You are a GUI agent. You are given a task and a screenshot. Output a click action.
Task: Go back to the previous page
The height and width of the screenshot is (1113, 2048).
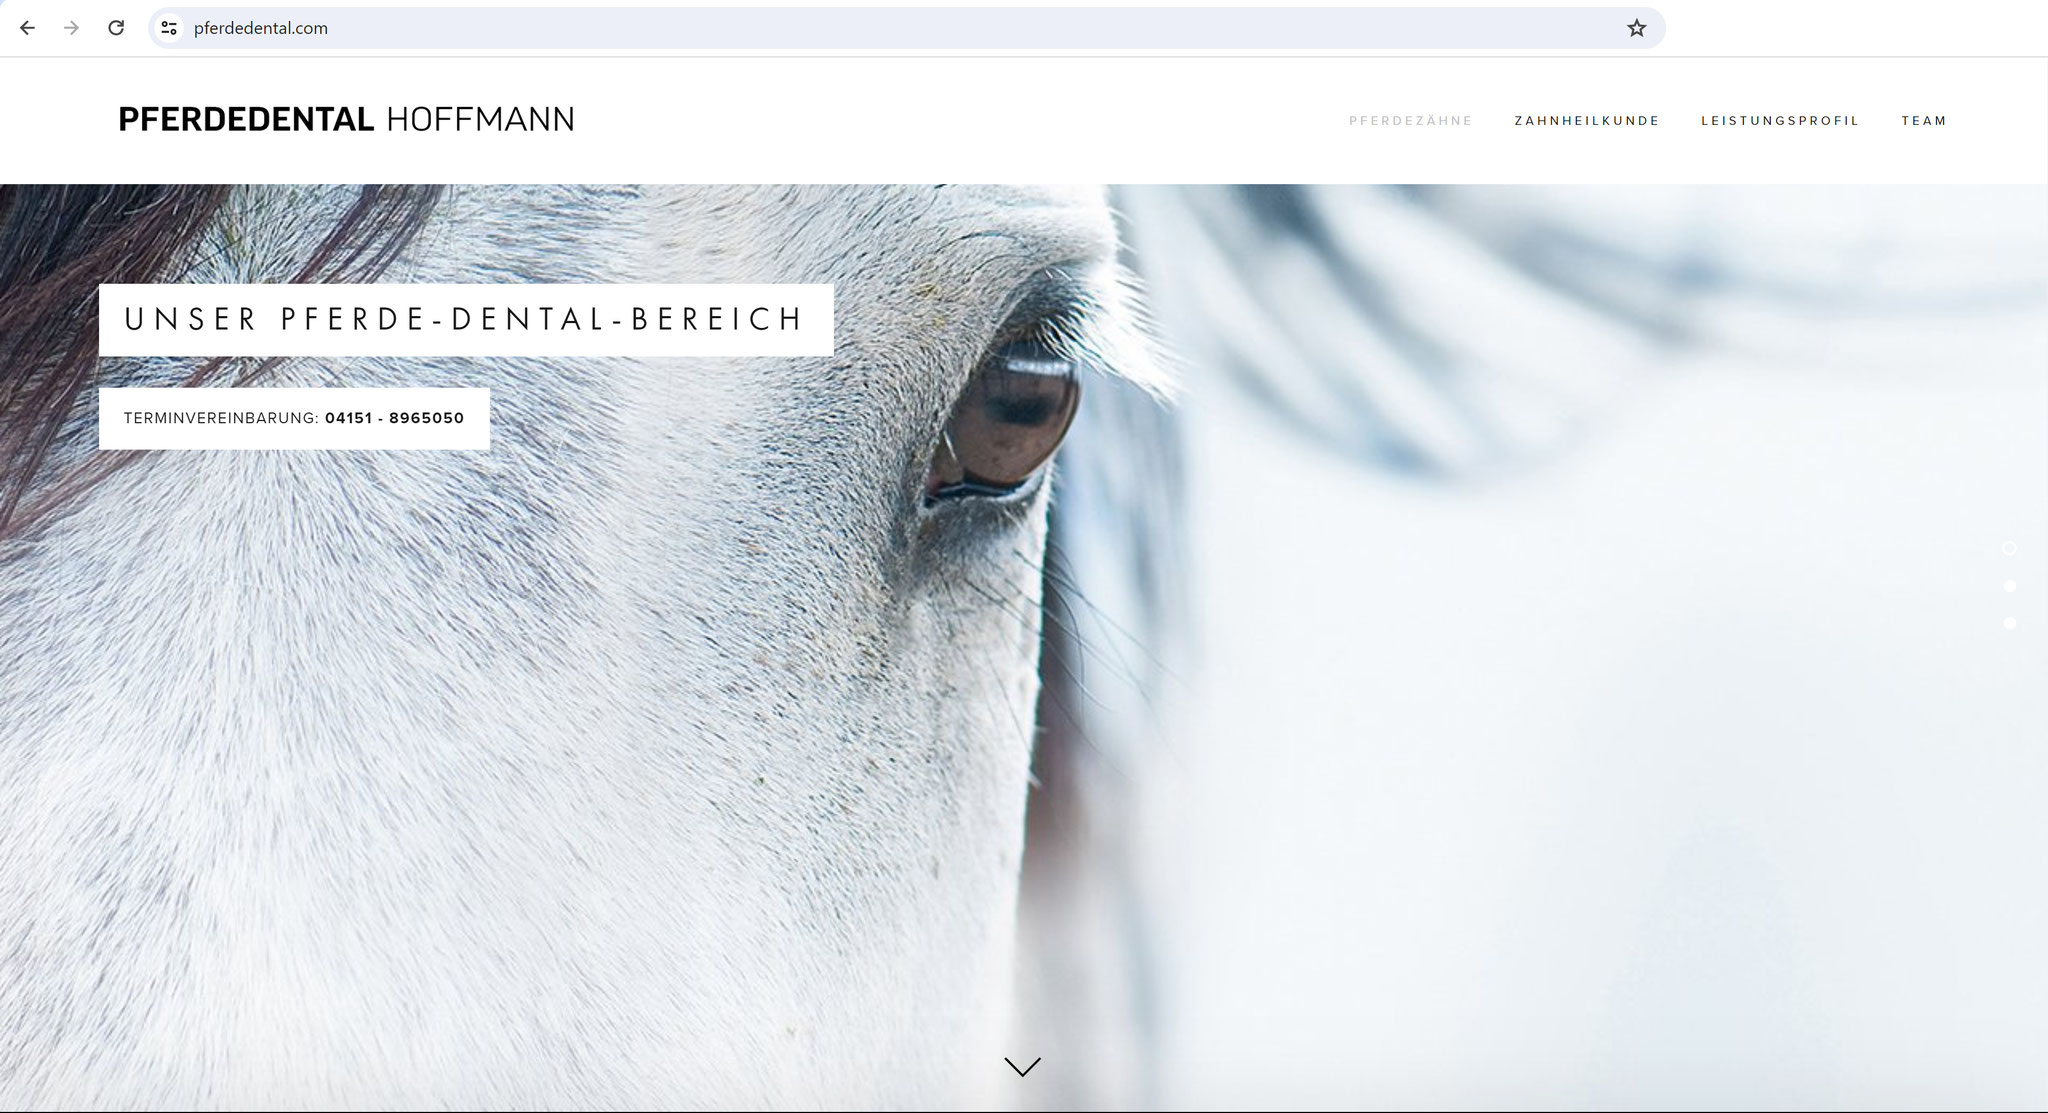tap(27, 28)
